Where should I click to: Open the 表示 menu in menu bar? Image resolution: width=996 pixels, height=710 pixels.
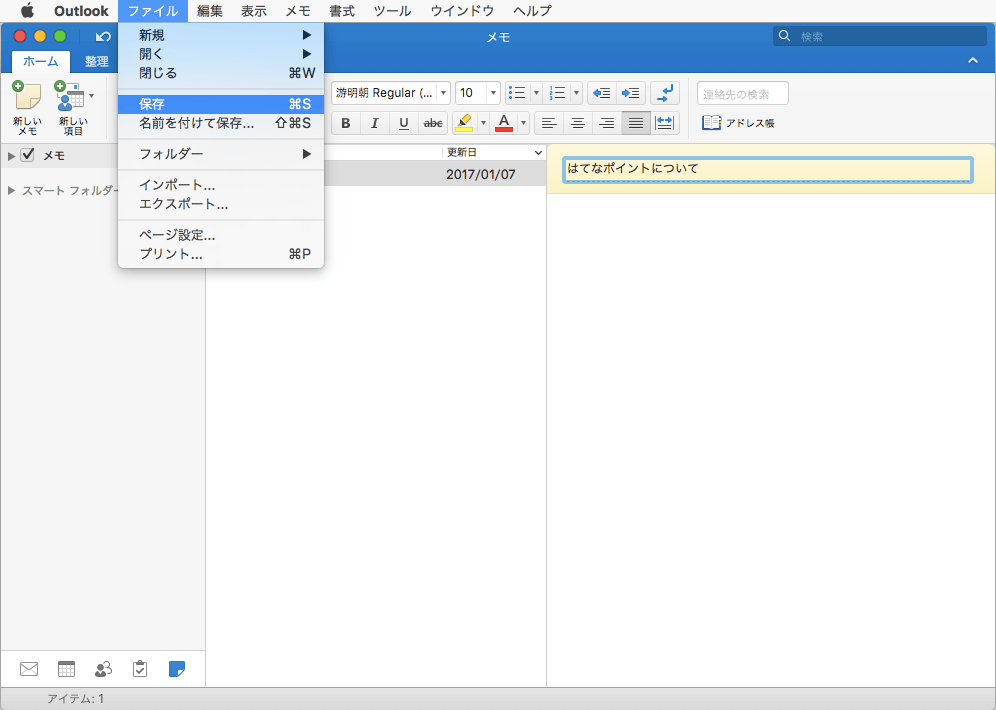[253, 11]
